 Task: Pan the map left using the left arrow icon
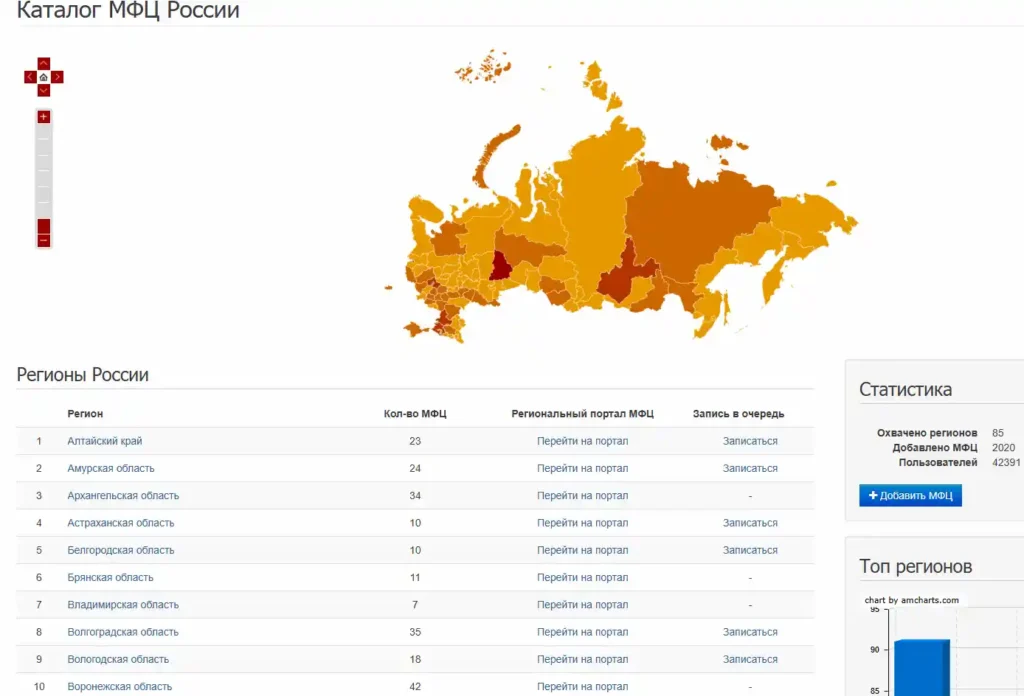(29, 77)
